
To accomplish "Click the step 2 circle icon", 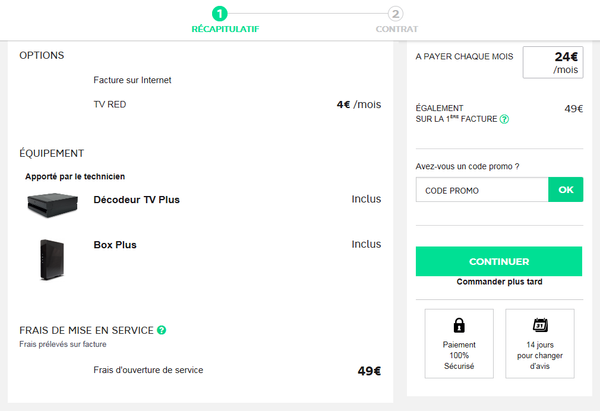I will point(396,14).
